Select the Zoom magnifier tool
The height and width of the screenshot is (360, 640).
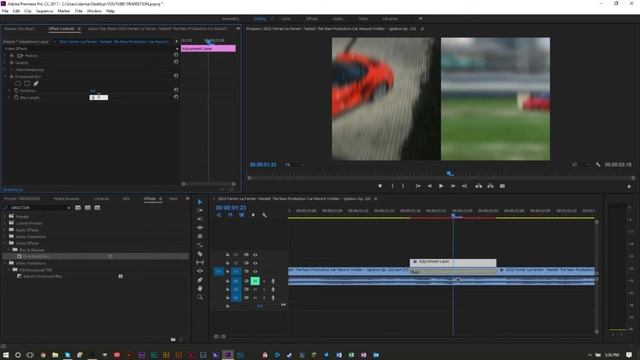(x=200, y=297)
